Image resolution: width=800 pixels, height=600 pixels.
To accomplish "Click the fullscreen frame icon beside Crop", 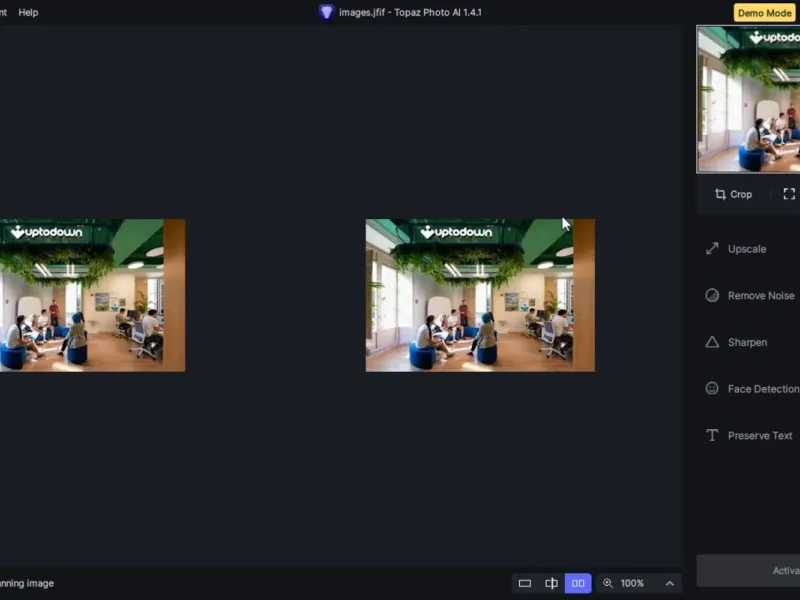I will pos(789,194).
